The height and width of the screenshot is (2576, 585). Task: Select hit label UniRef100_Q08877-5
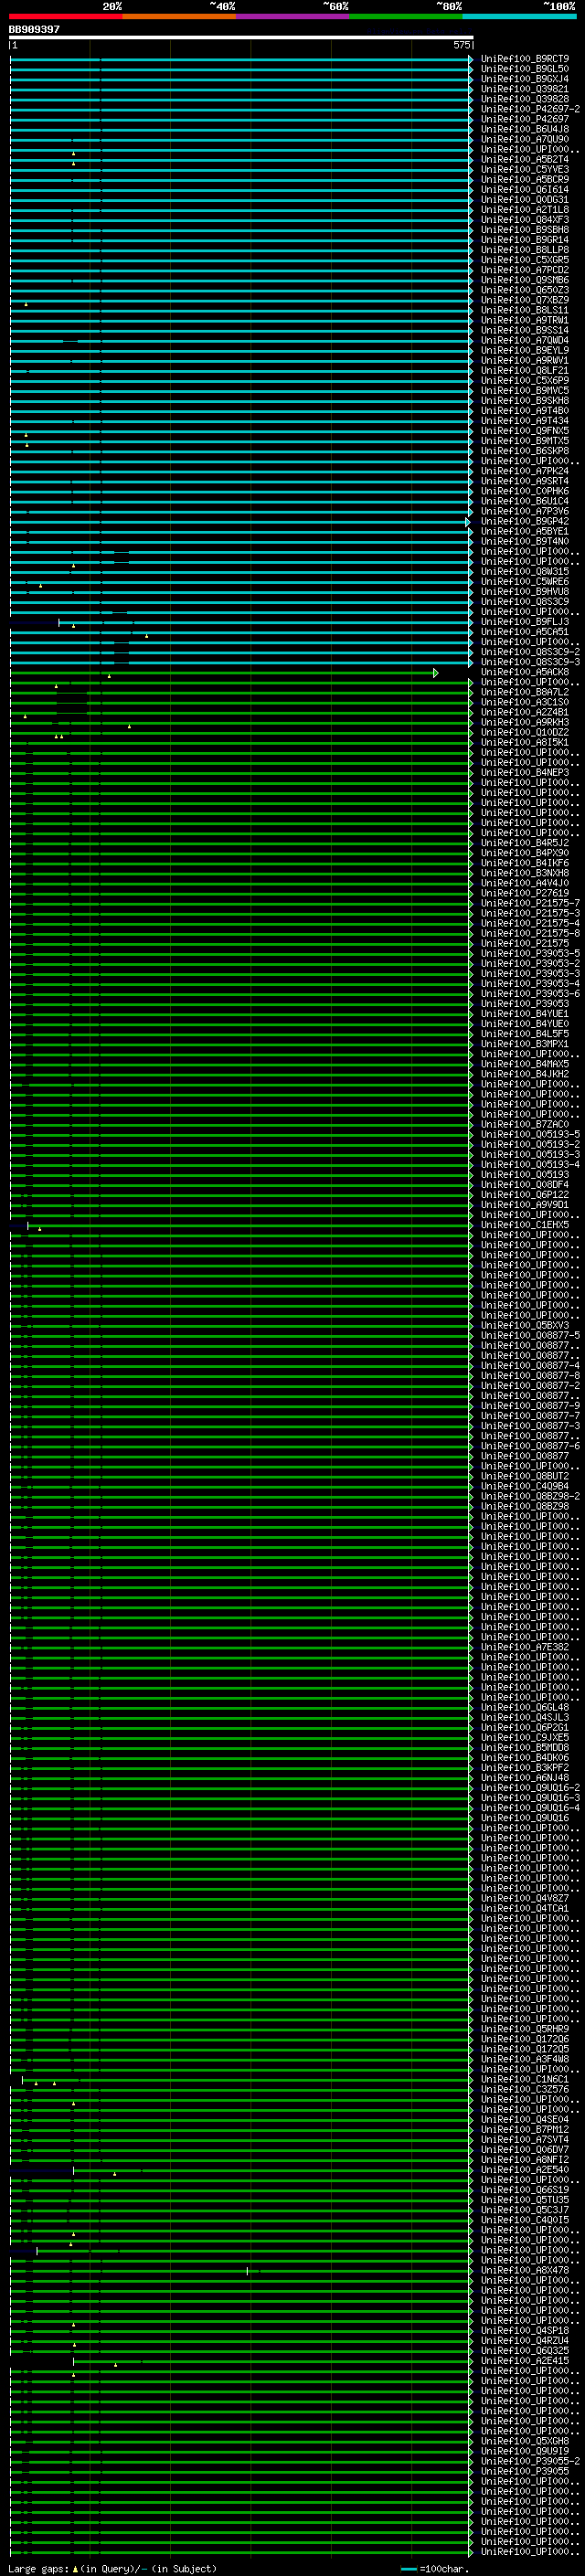pos(530,1335)
